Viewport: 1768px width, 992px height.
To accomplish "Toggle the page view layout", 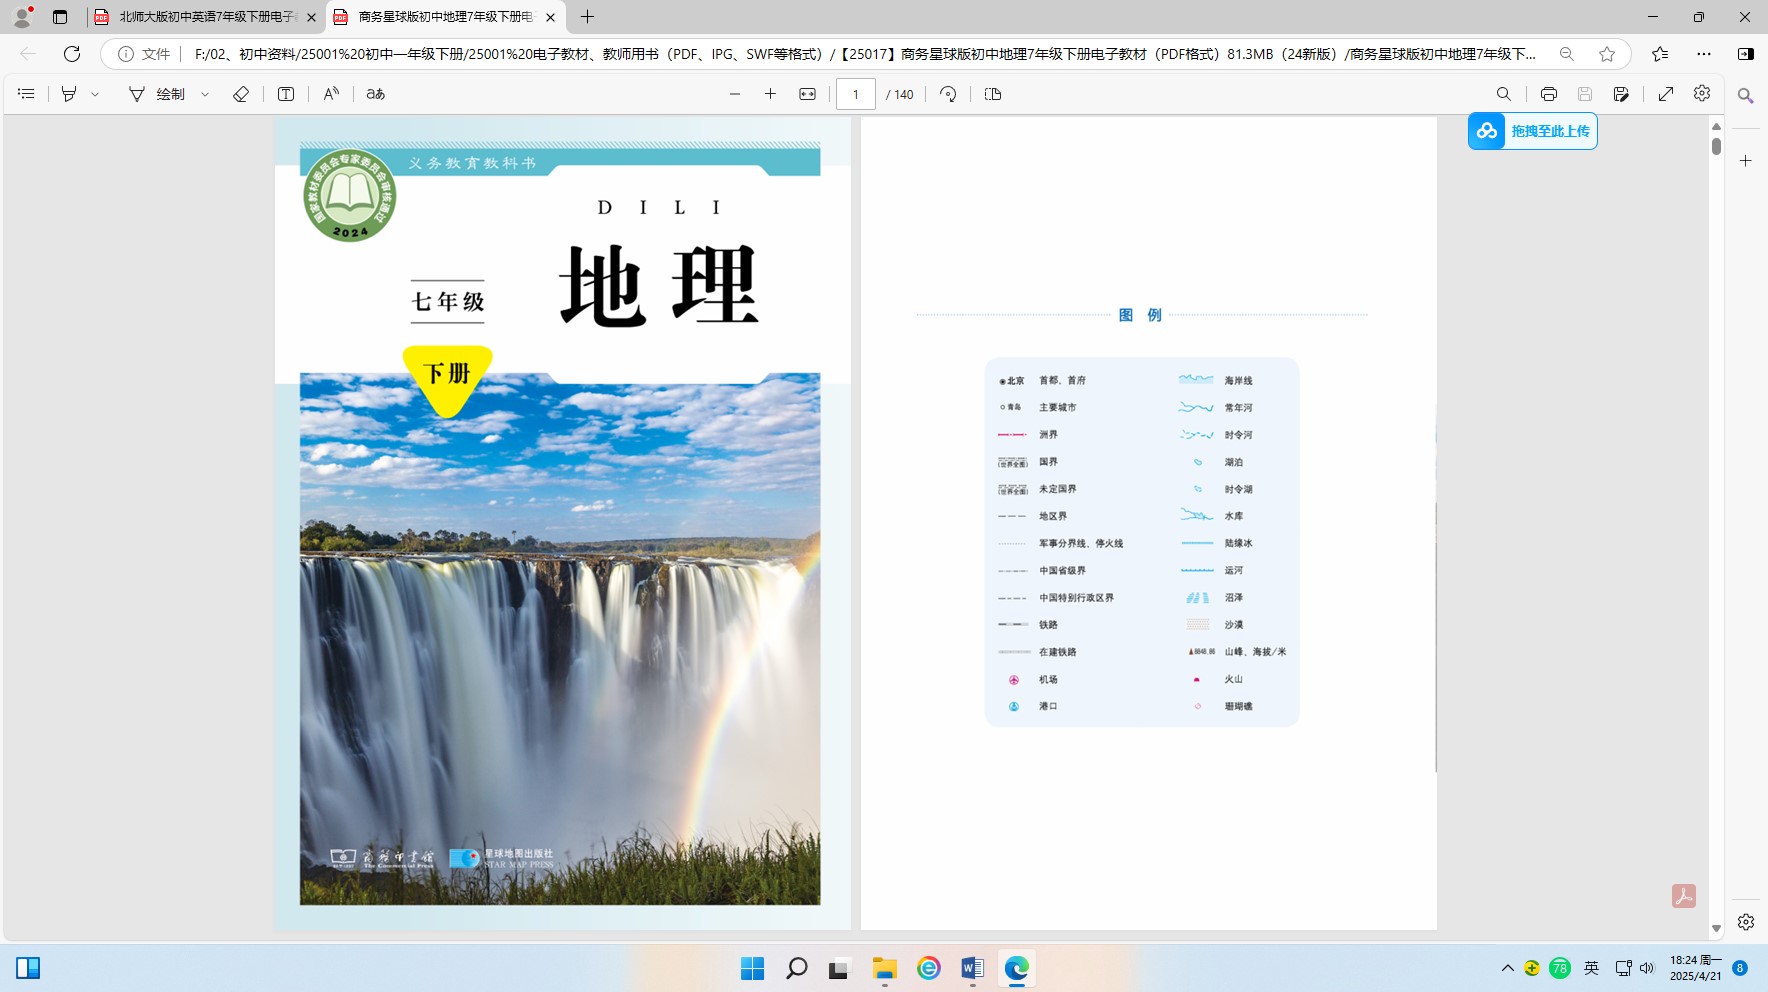I will (x=993, y=94).
